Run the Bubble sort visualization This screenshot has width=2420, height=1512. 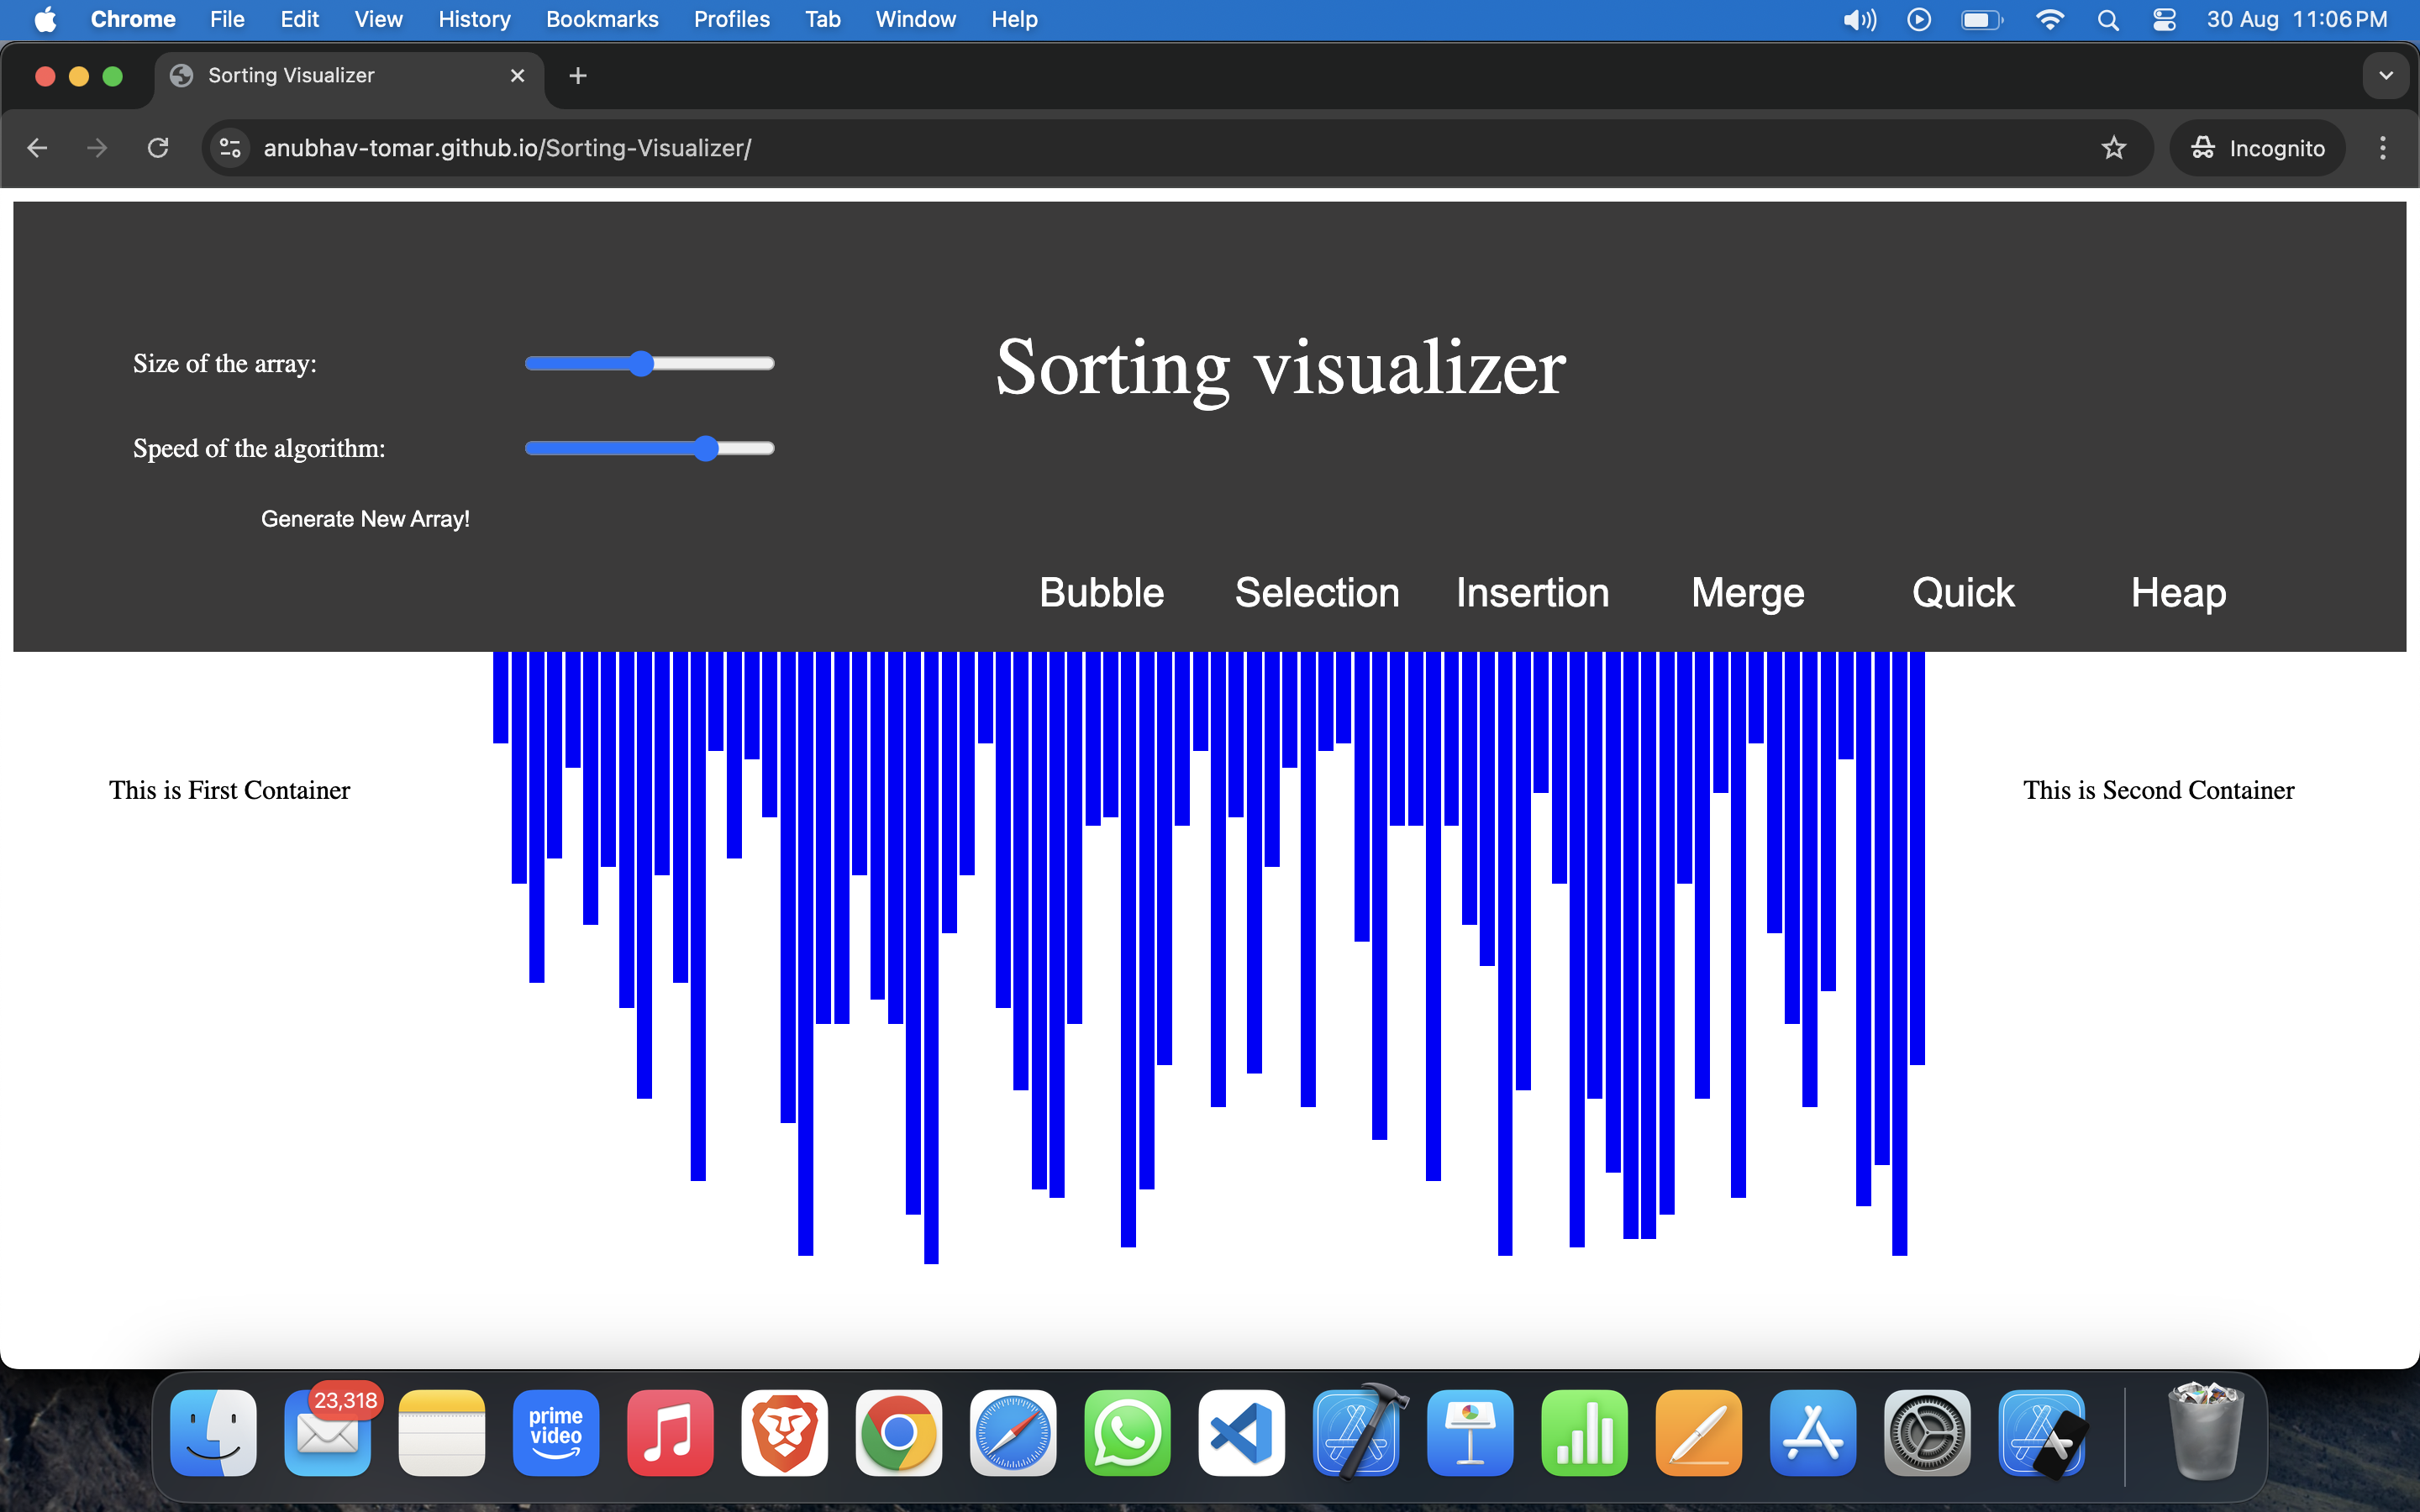(1101, 592)
